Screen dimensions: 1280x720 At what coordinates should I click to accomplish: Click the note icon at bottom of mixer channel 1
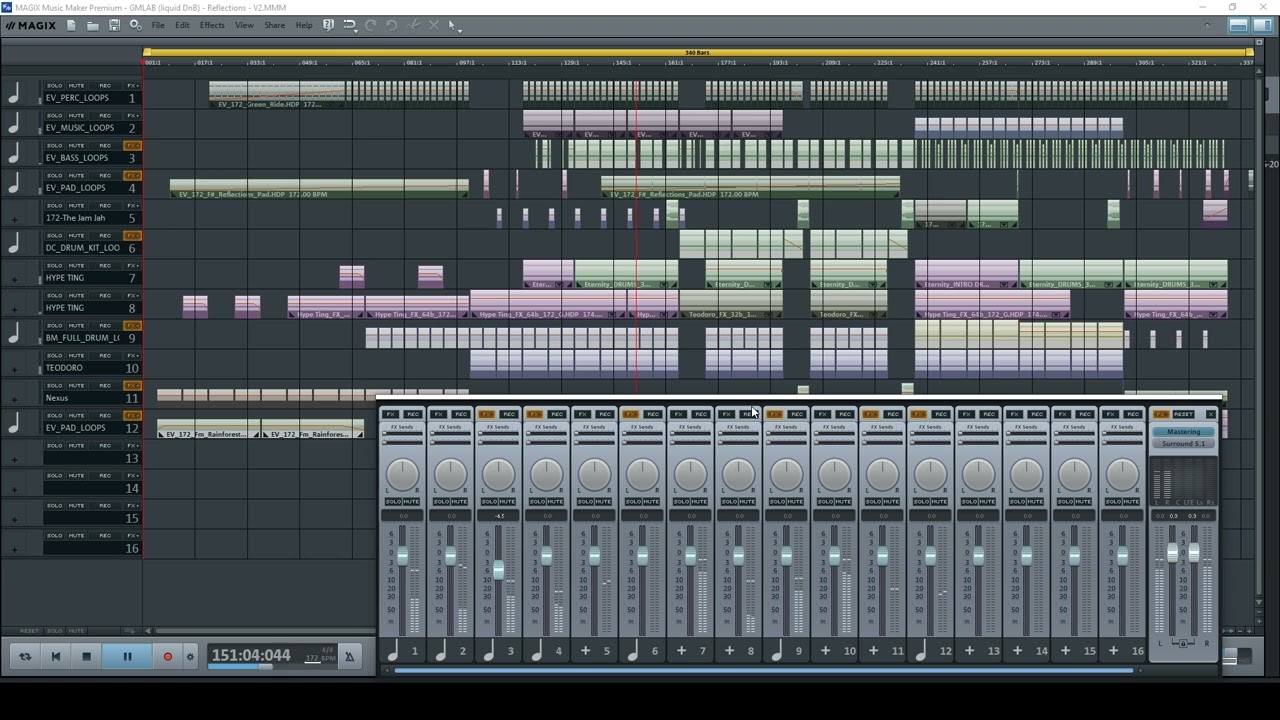pos(393,651)
